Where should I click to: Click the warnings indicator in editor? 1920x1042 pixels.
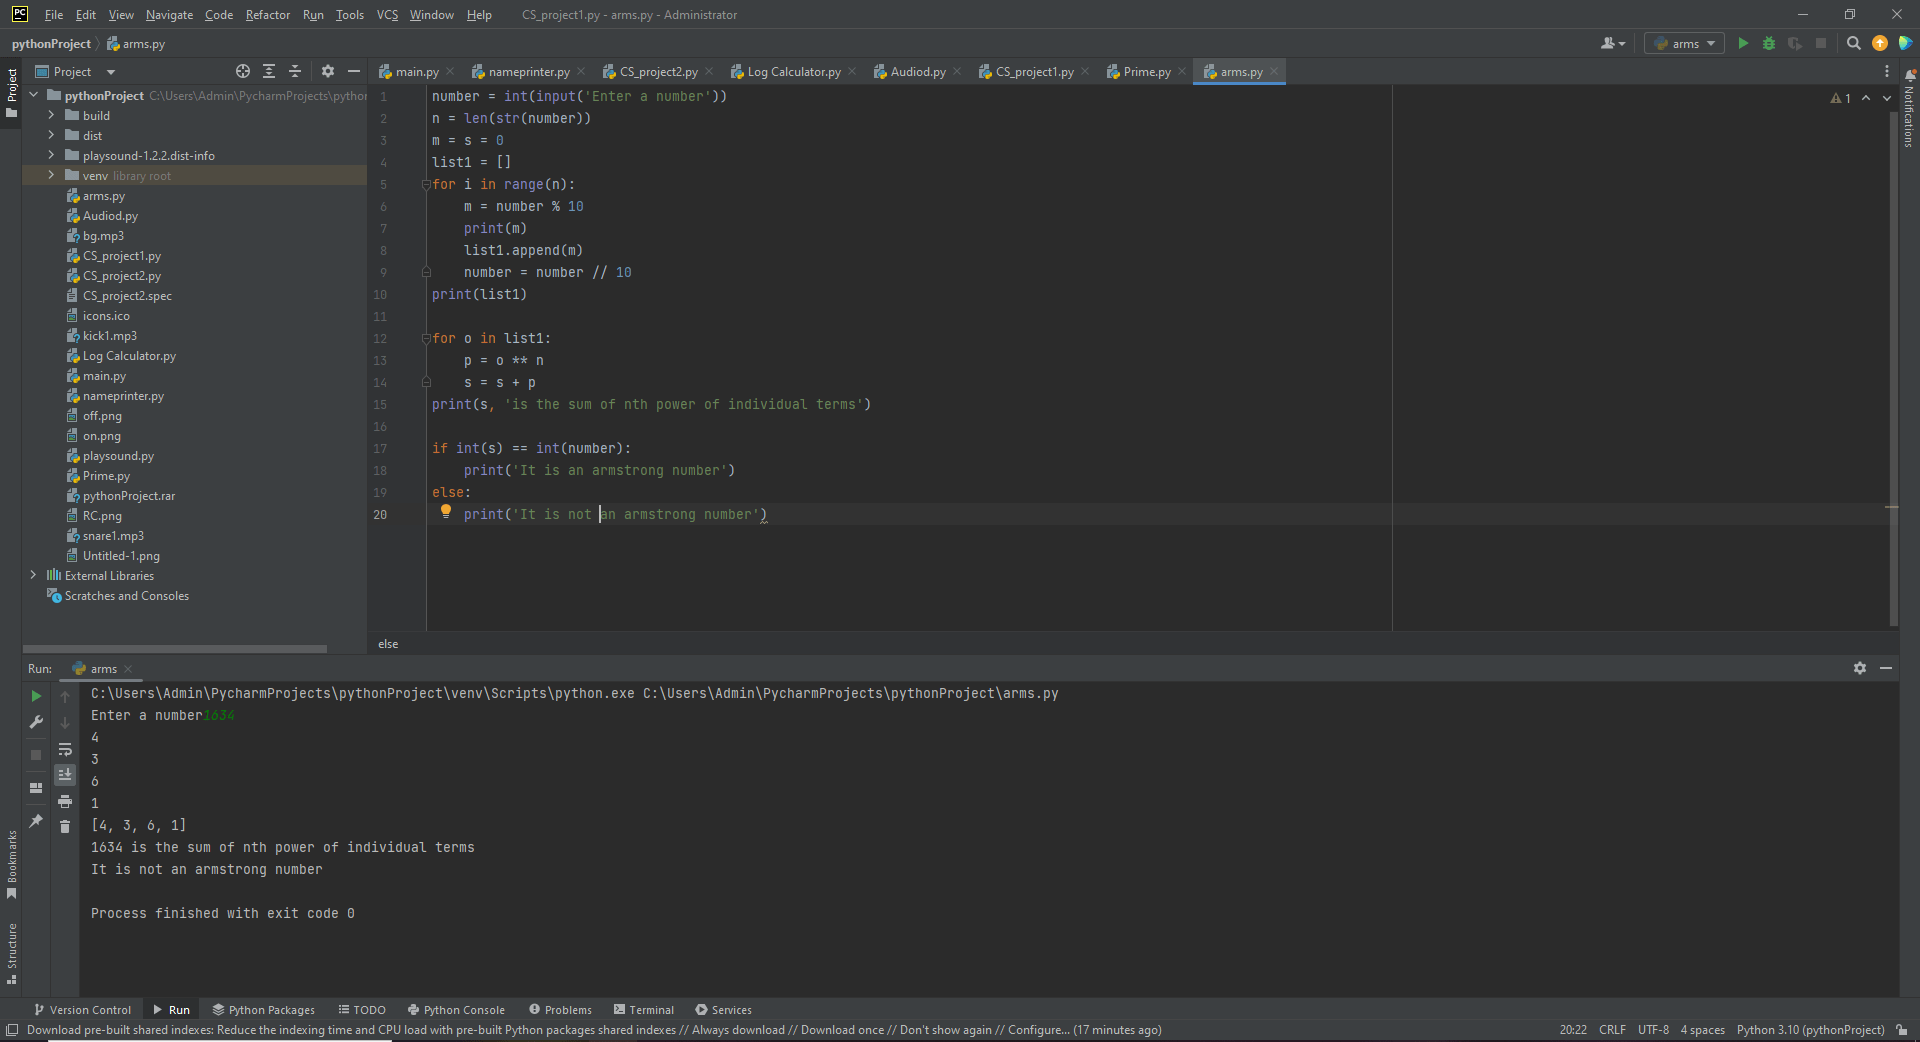pyautogui.click(x=1841, y=98)
